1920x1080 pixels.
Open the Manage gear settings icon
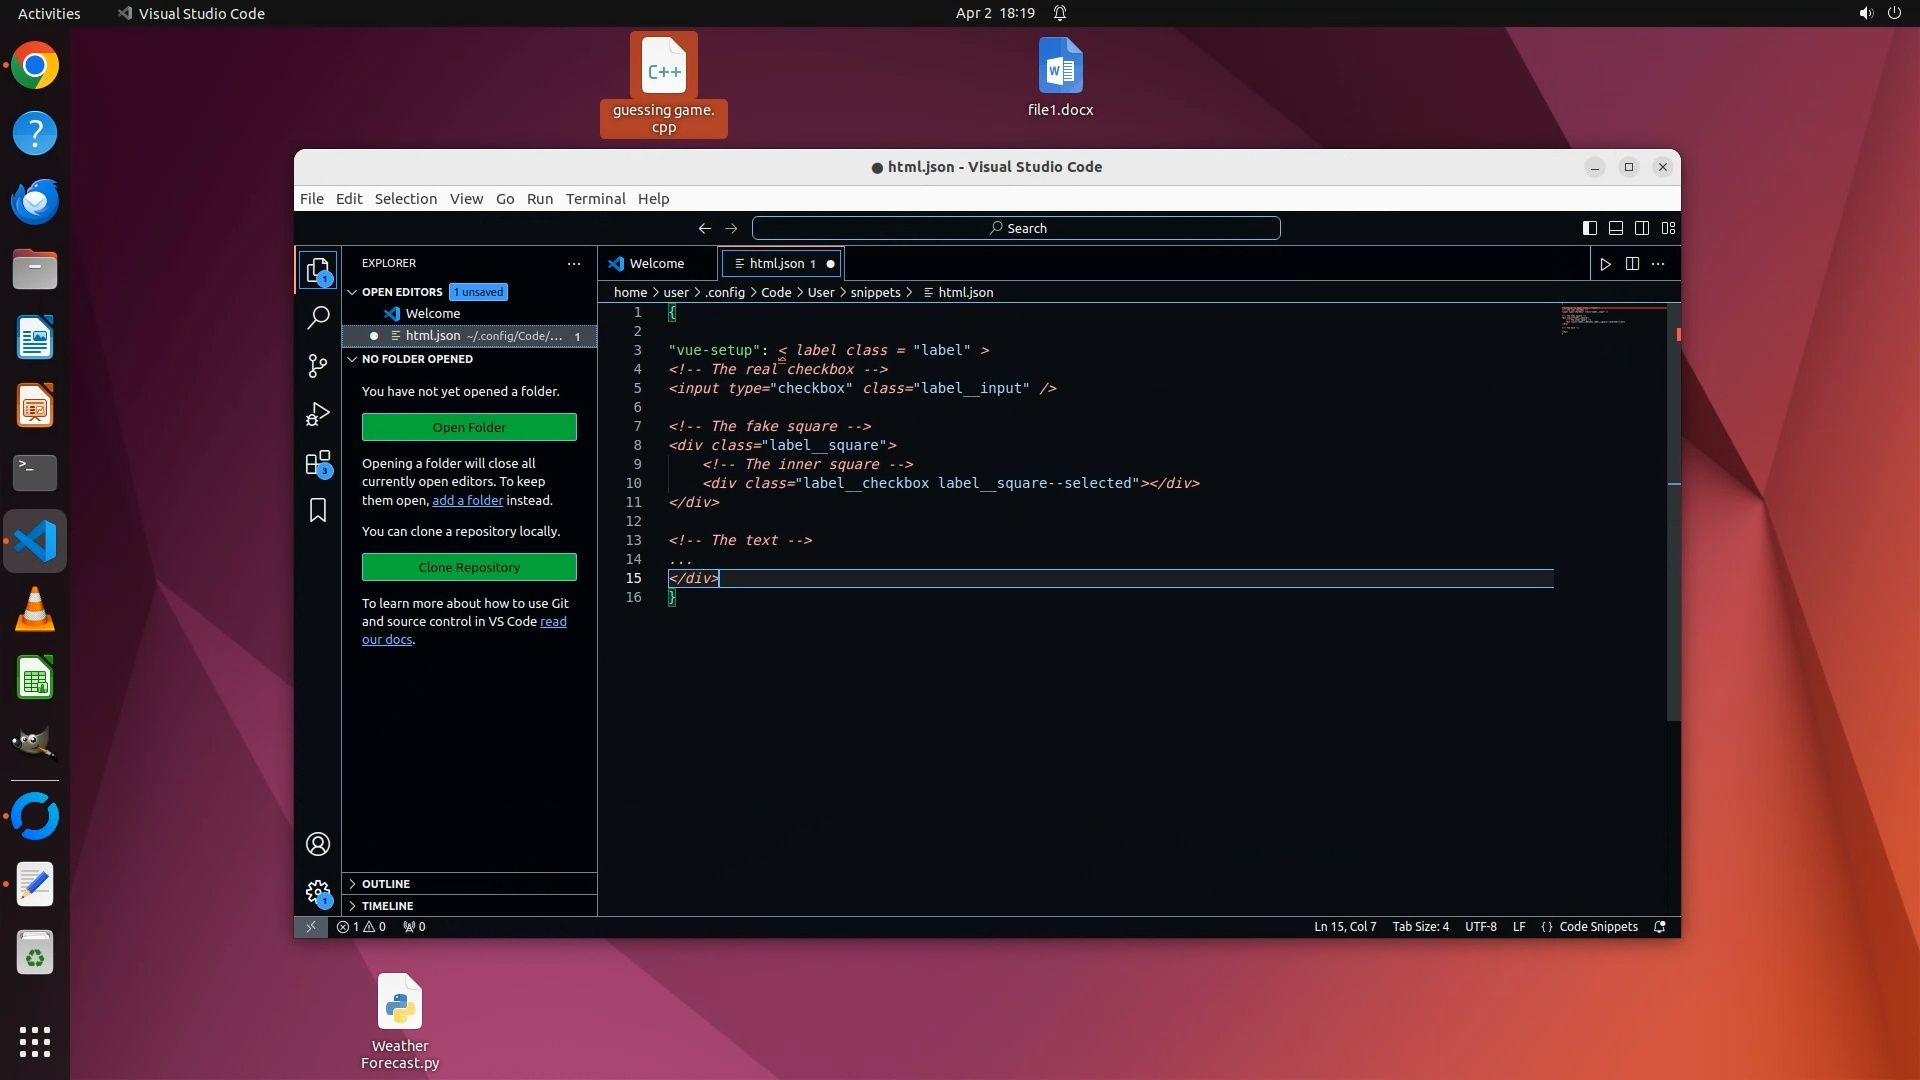(318, 892)
